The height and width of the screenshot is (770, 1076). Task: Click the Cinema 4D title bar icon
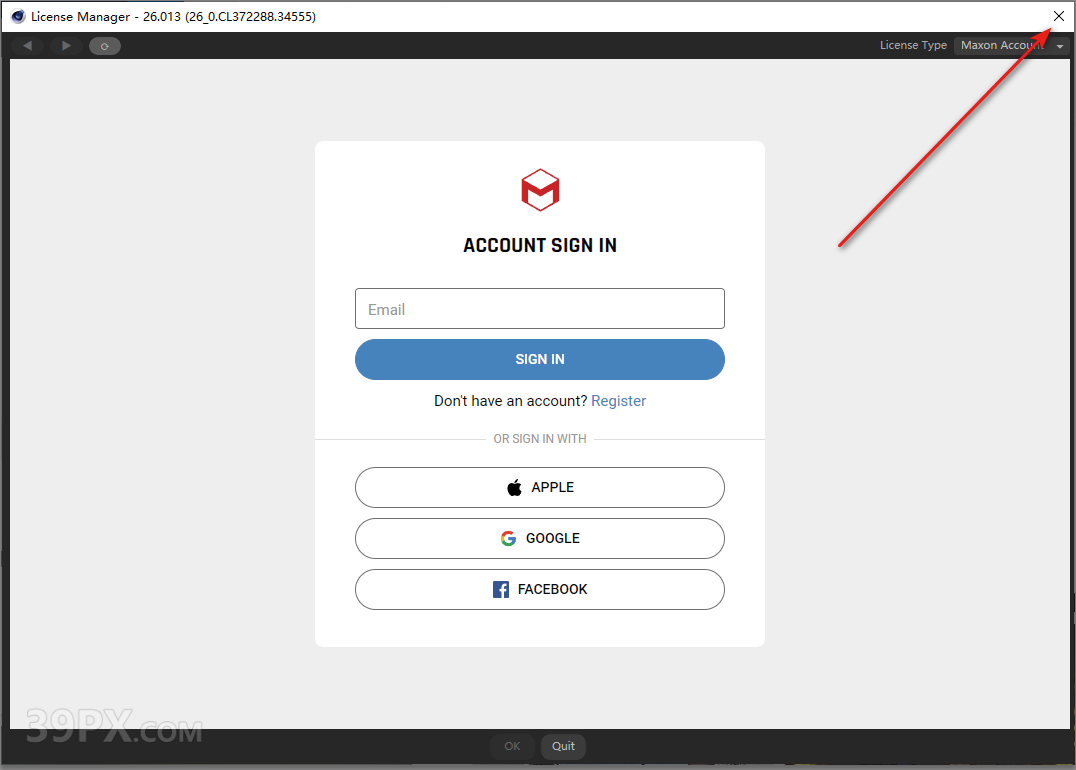(17, 16)
